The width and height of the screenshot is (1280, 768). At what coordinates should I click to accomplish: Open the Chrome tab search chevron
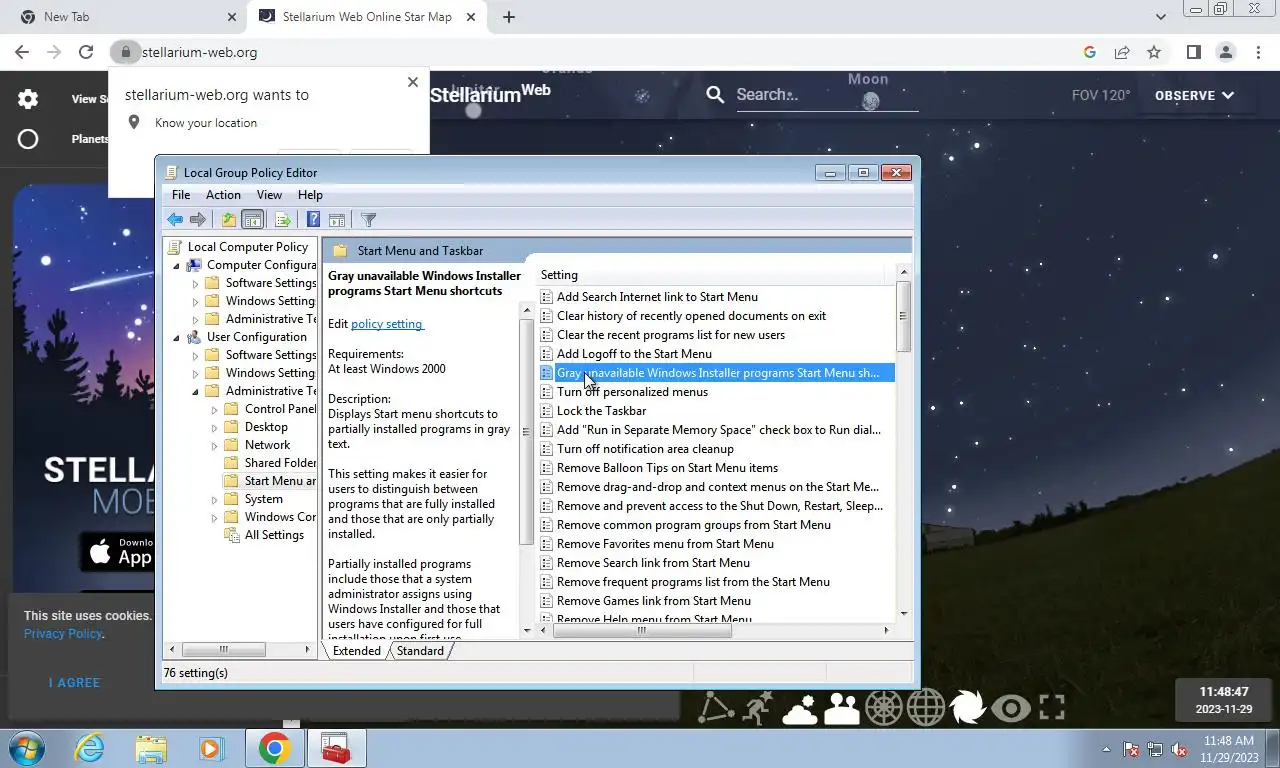pyautogui.click(x=1160, y=17)
